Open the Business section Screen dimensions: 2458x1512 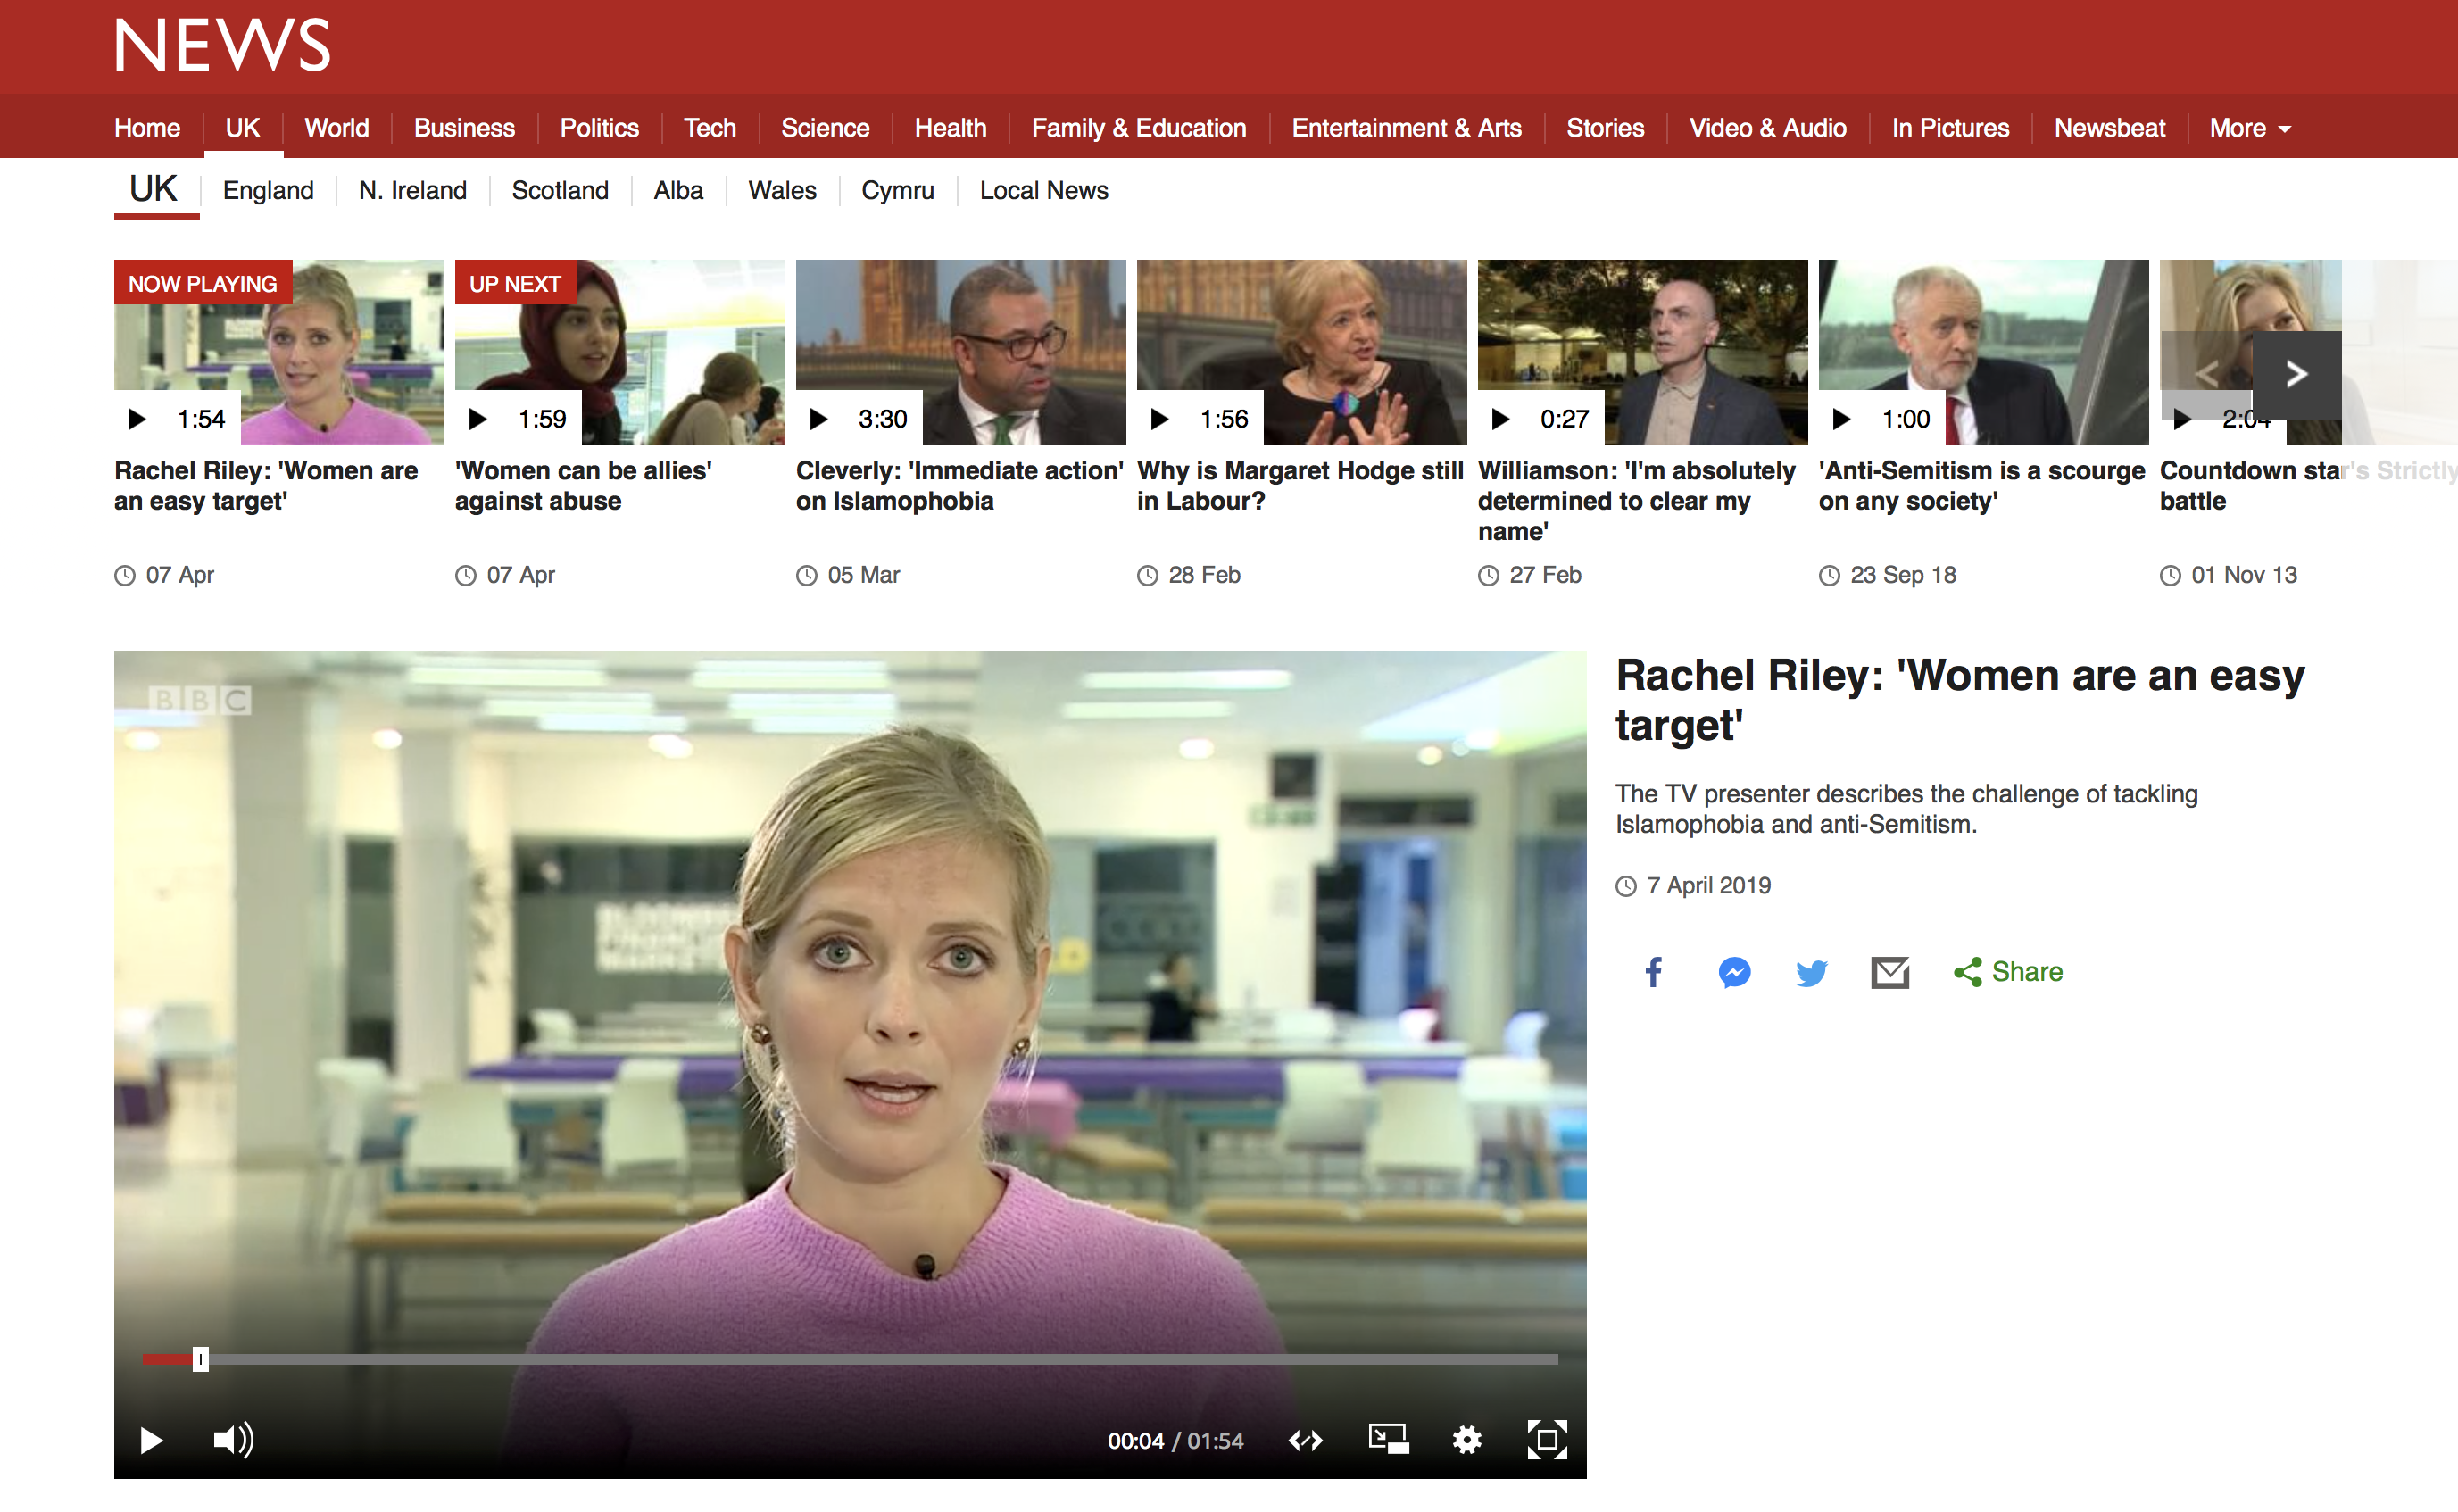(x=464, y=128)
